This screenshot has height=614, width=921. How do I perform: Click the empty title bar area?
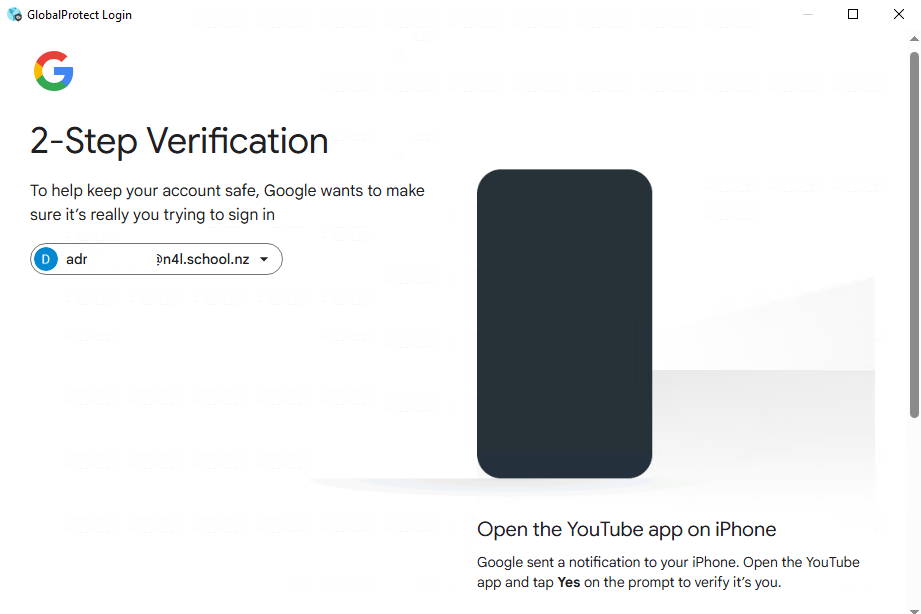(450, 15)
